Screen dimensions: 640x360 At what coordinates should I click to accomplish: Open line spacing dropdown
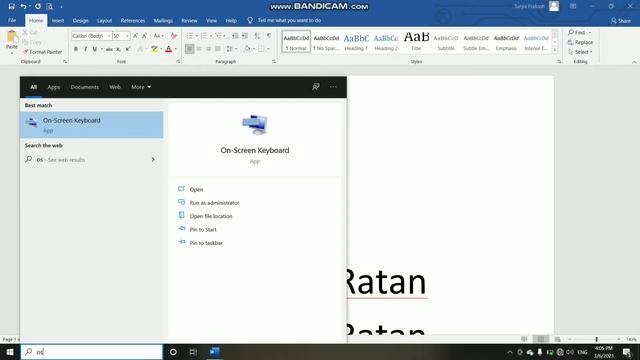231,49
